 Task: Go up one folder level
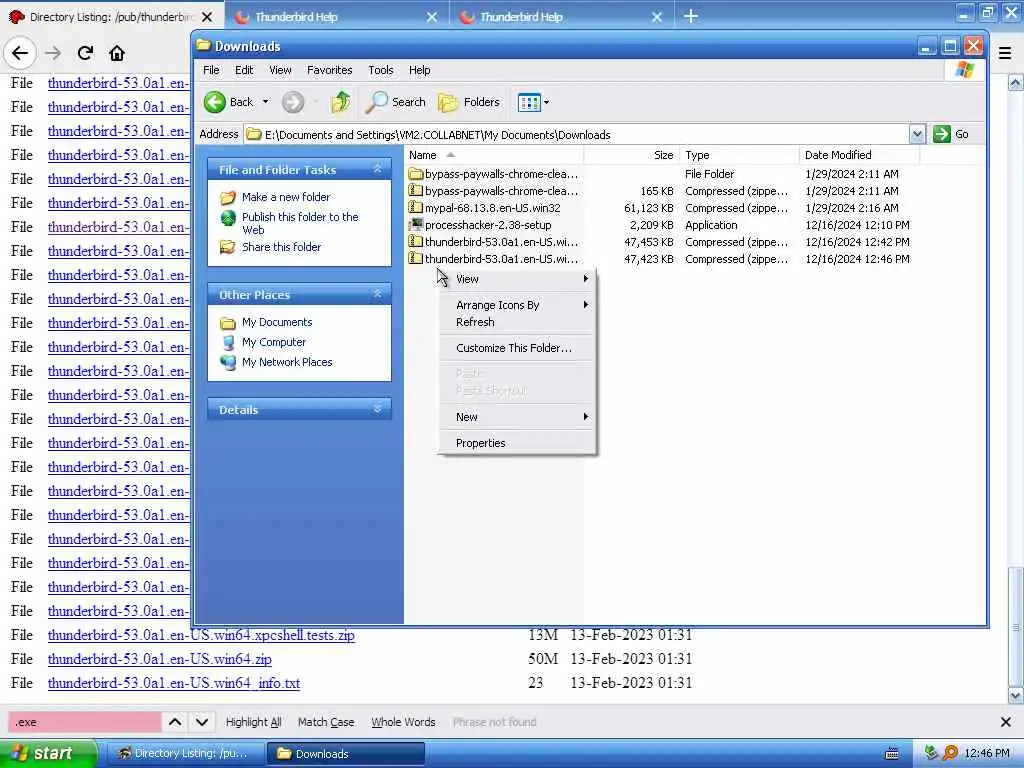pos(340,102)
